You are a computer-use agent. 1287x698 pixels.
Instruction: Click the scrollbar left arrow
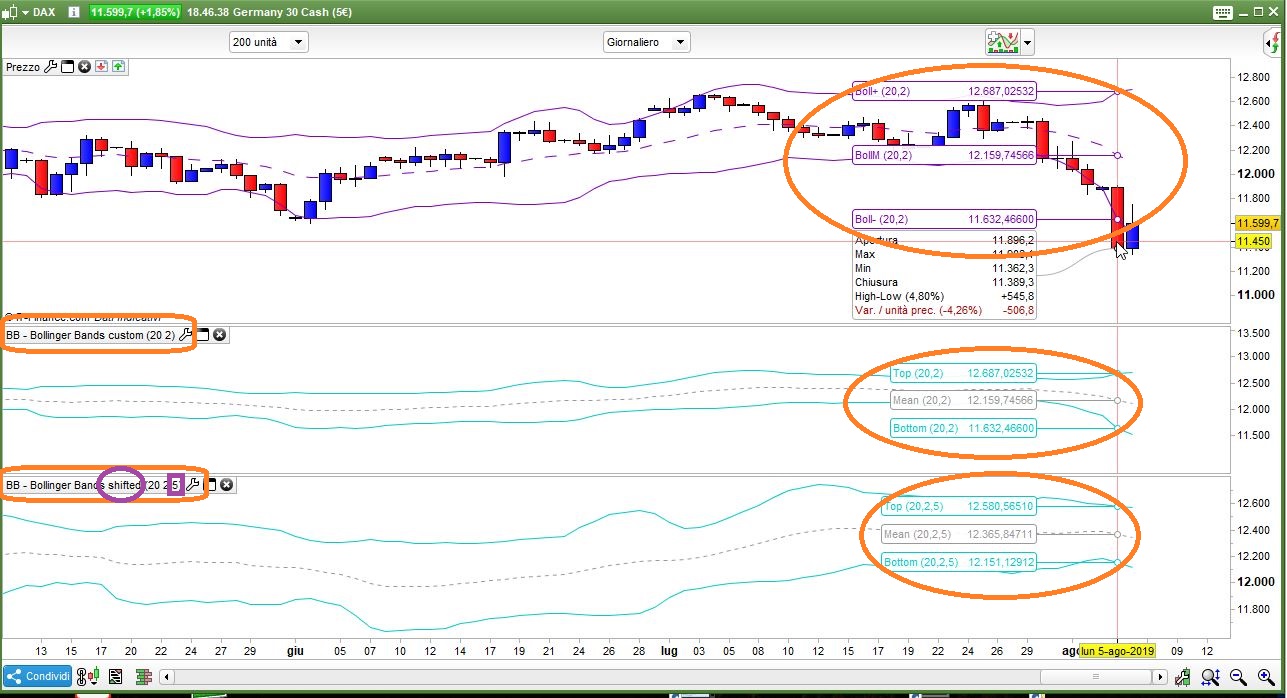[x=167, y=677]
